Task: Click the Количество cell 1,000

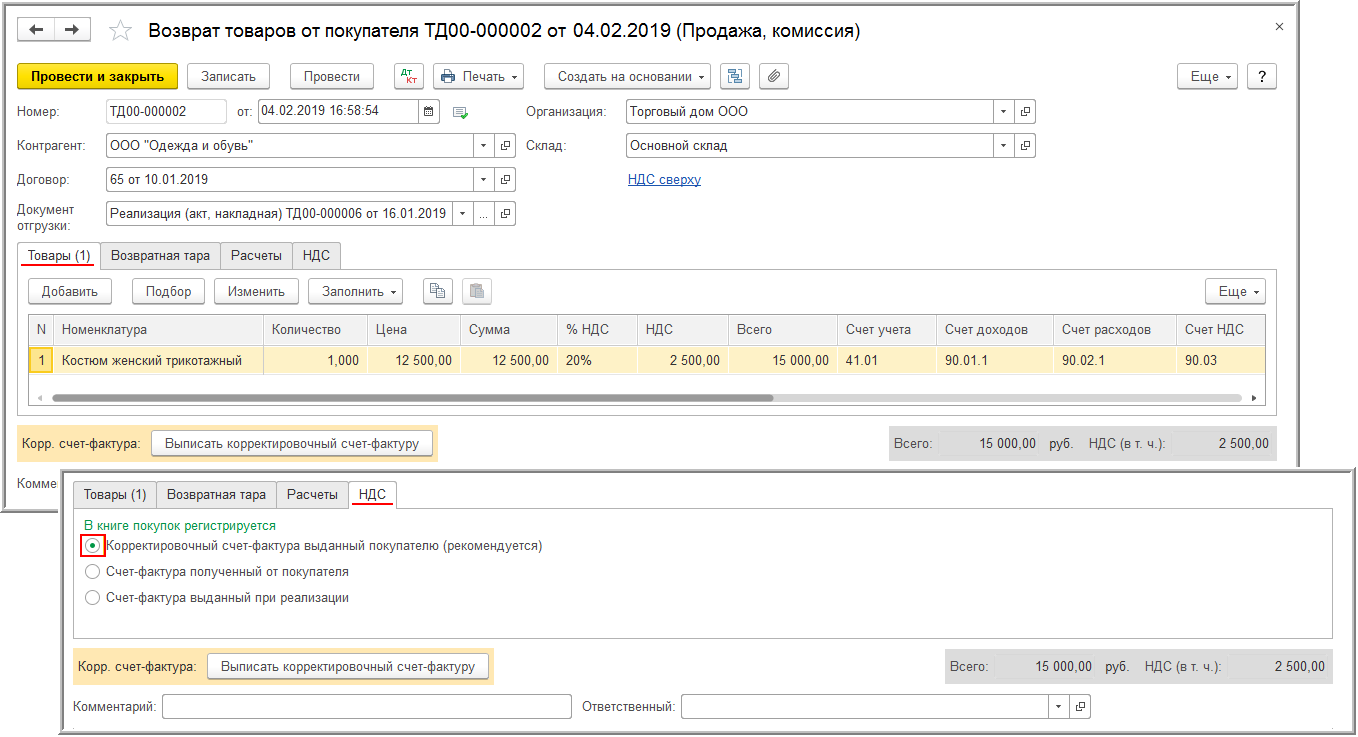Action: (316, 360)
